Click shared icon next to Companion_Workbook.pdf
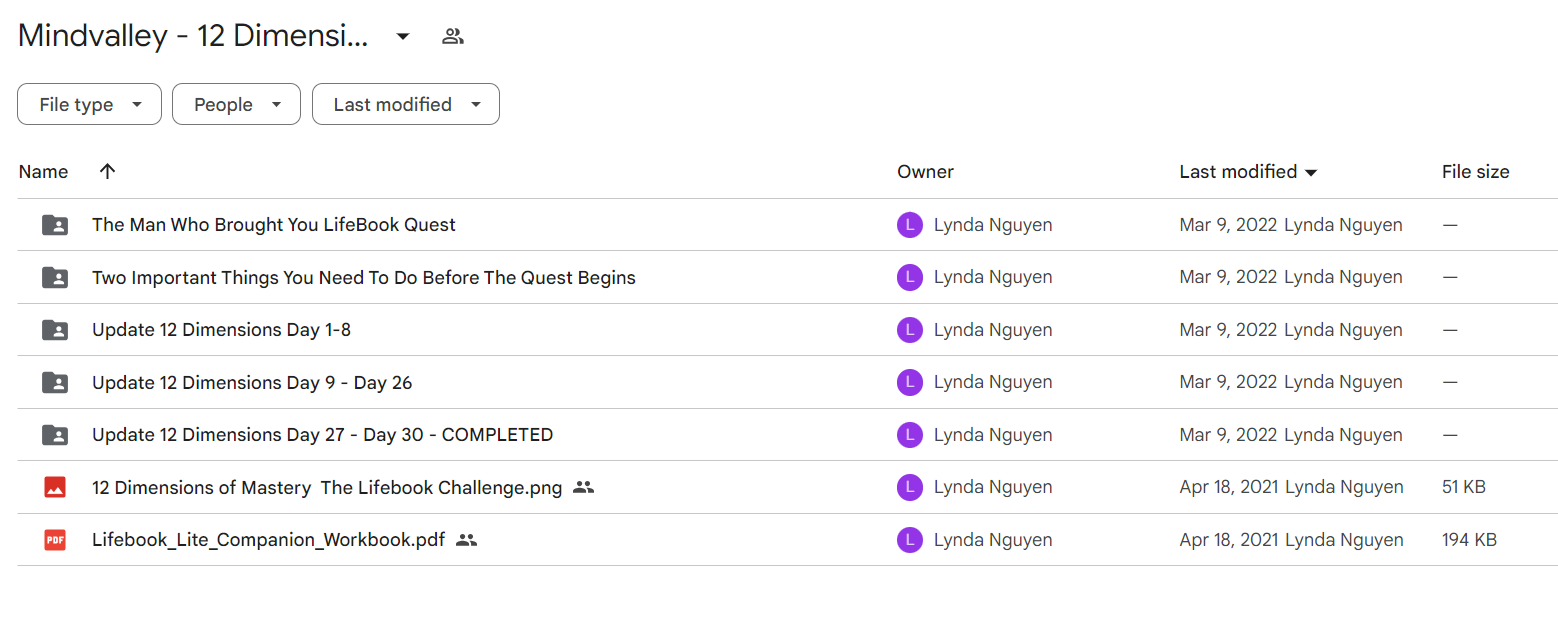1558x618 pixels. click(x=466, y=540)
